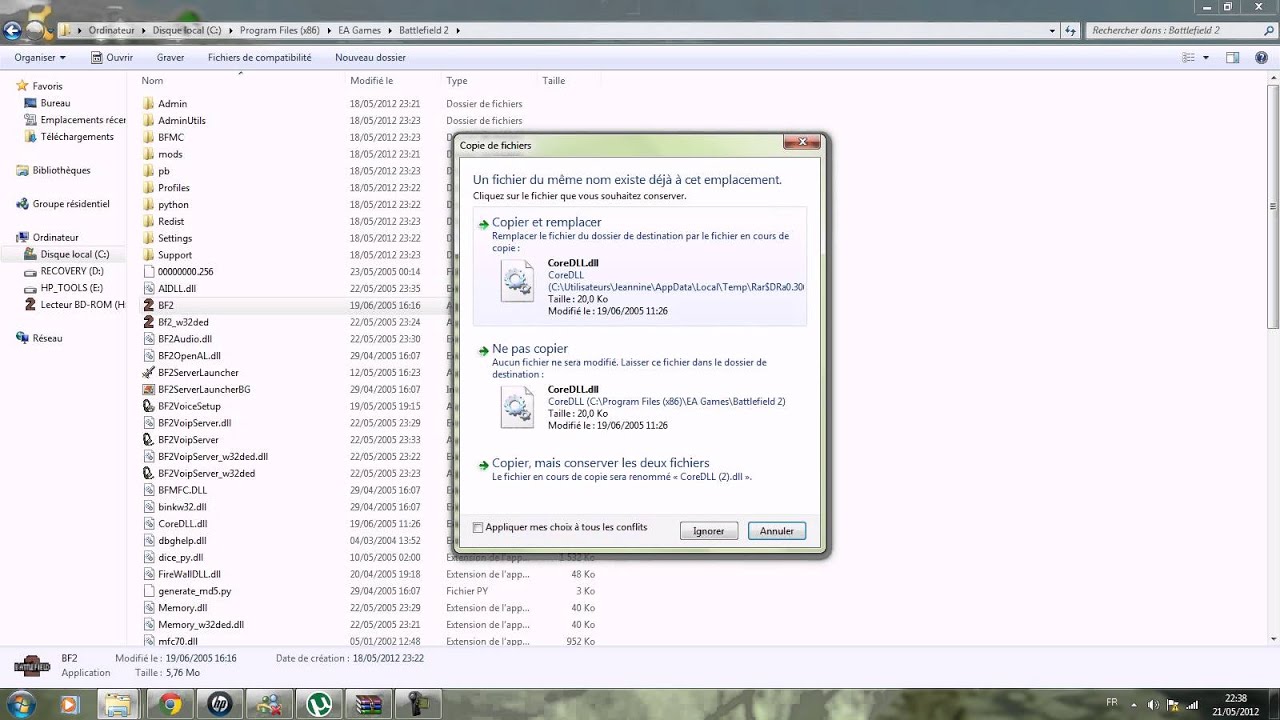Tick Appliquer mes choix à tous les conflits

pos(478,528)
